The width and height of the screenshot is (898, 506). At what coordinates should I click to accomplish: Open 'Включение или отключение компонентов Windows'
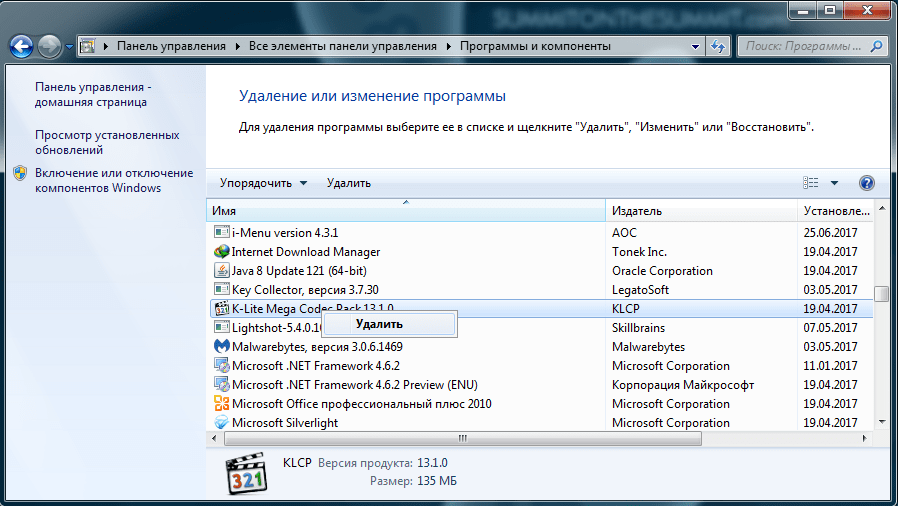(x=114, y=180)
